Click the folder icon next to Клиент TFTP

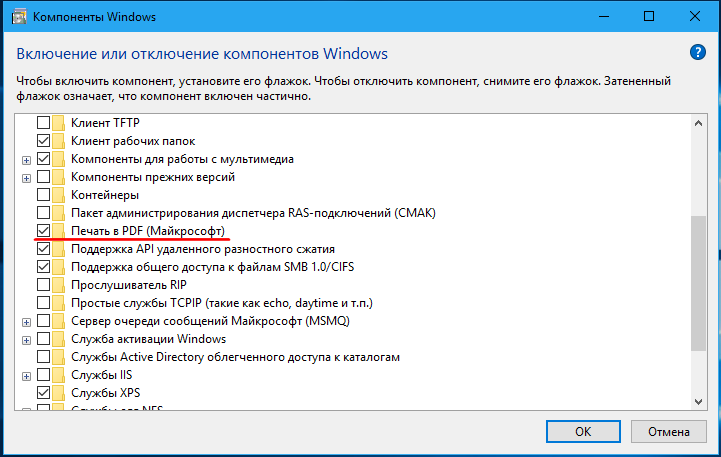coord(58,123)
